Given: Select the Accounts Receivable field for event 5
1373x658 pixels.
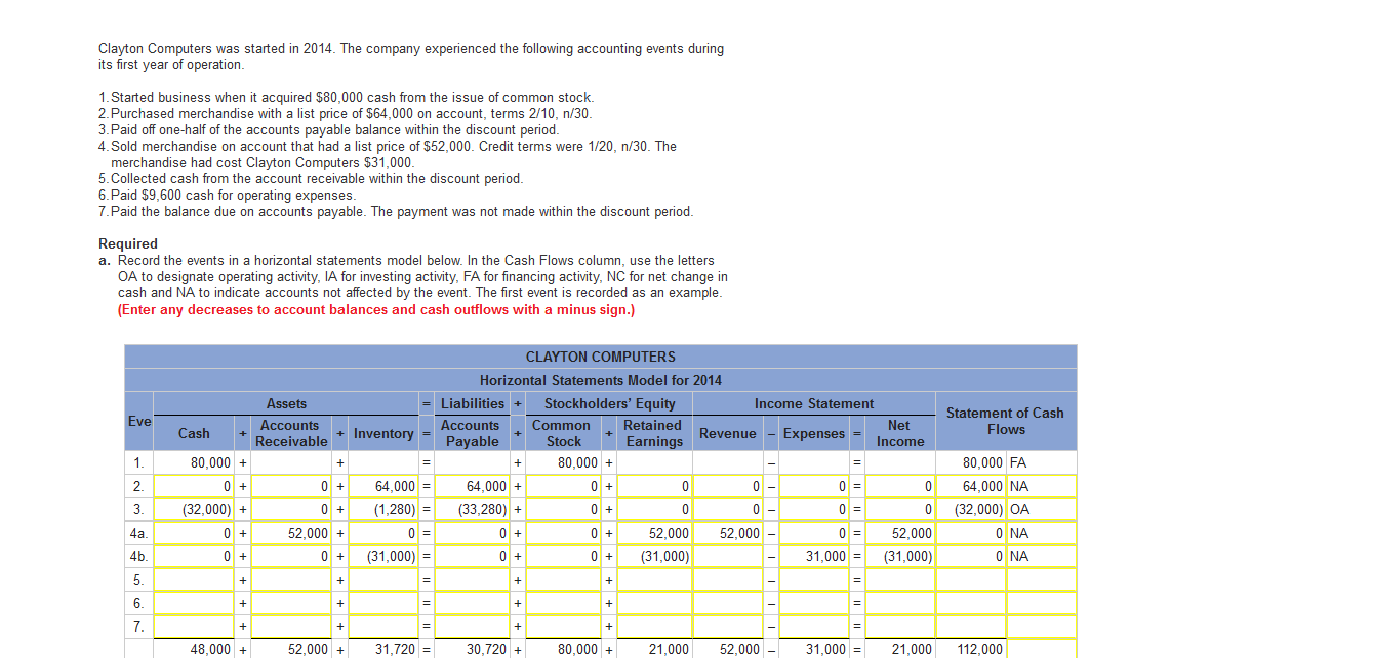Looking at the screenshot, I should click(291, 580).
